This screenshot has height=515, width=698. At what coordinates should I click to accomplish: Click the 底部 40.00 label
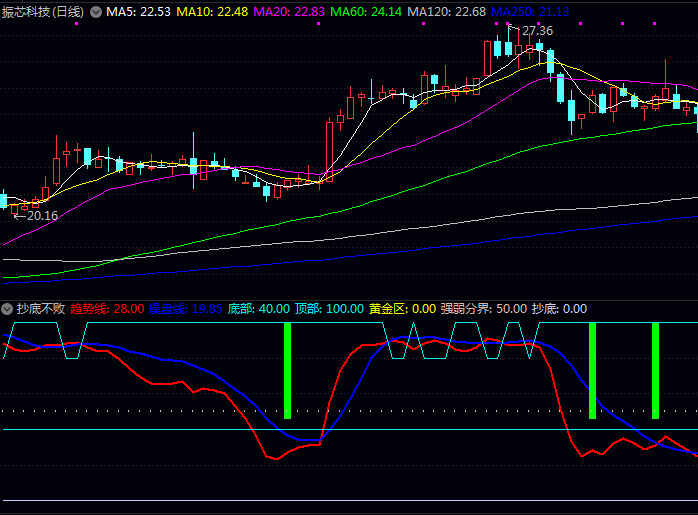click(x=259, y=309)
